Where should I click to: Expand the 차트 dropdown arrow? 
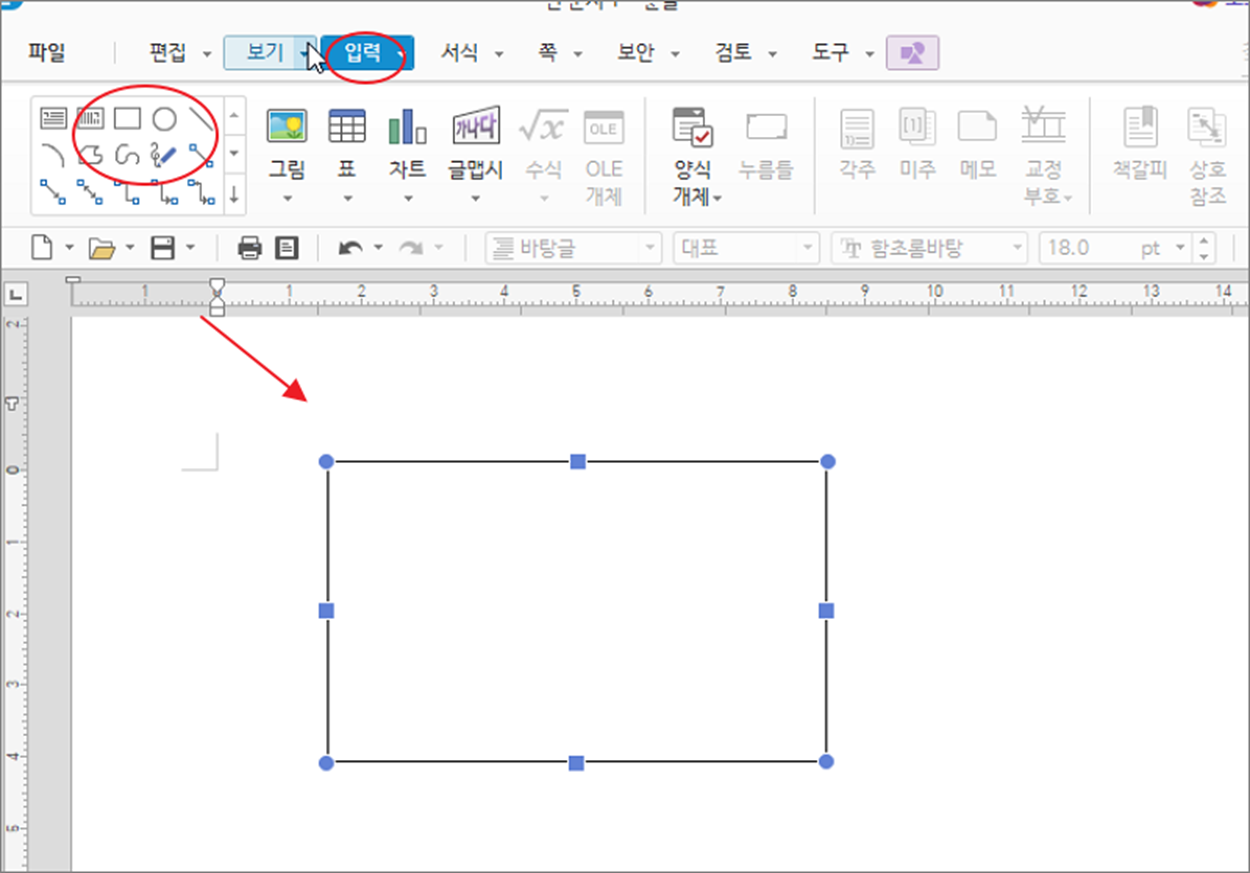point(407,198)
